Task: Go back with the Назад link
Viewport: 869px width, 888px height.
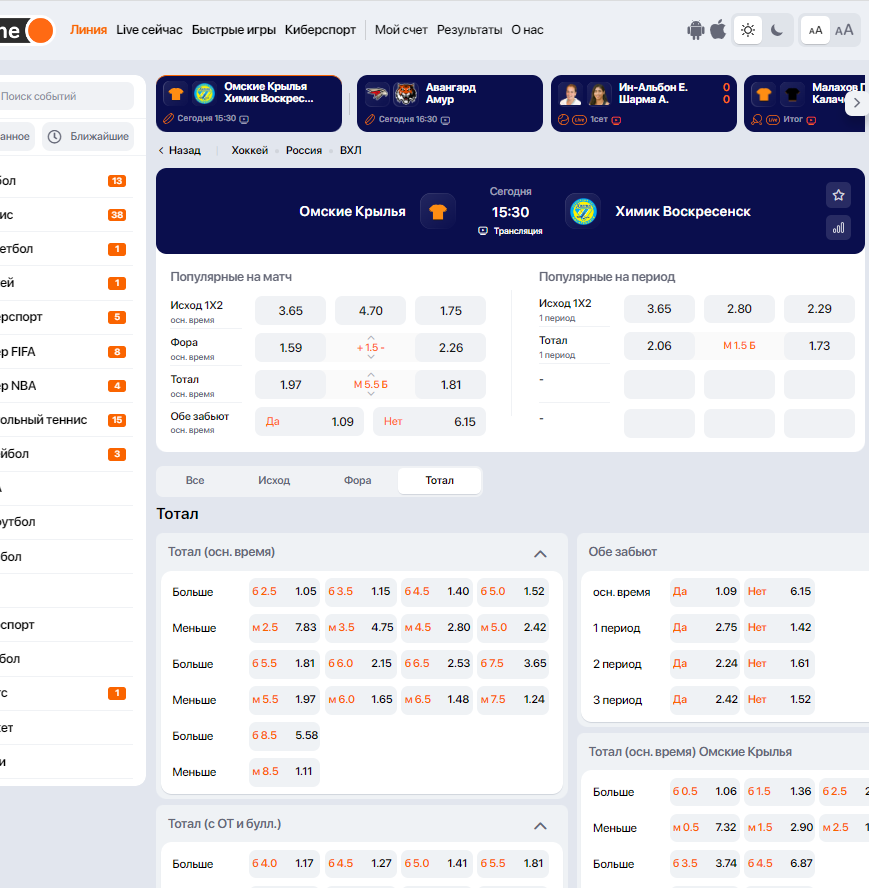Action: coord(180,150)
